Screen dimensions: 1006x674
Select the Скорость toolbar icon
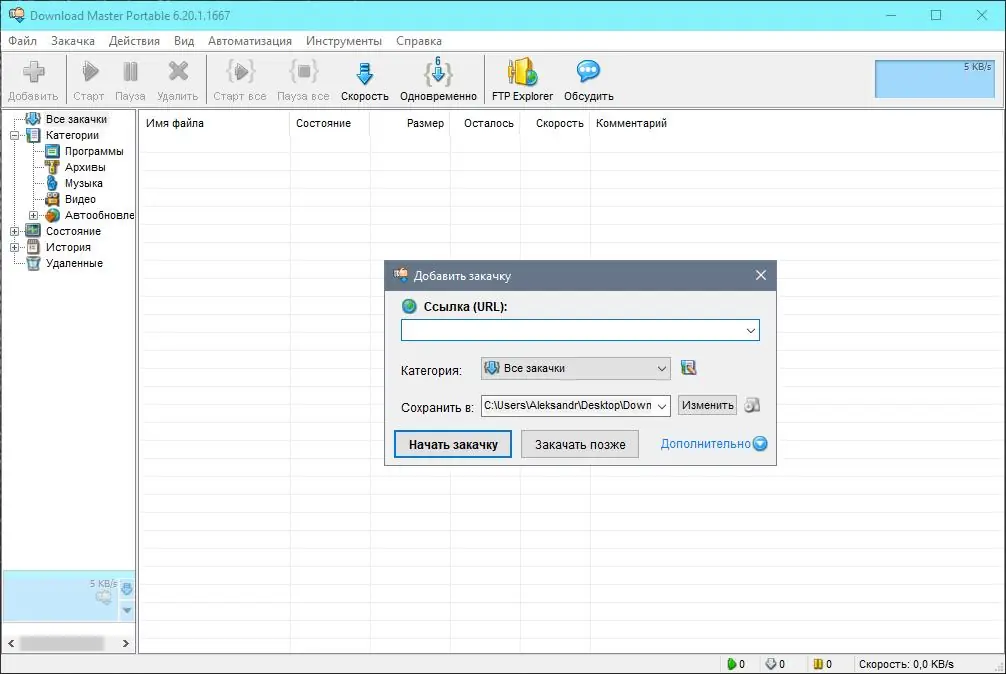364,73
